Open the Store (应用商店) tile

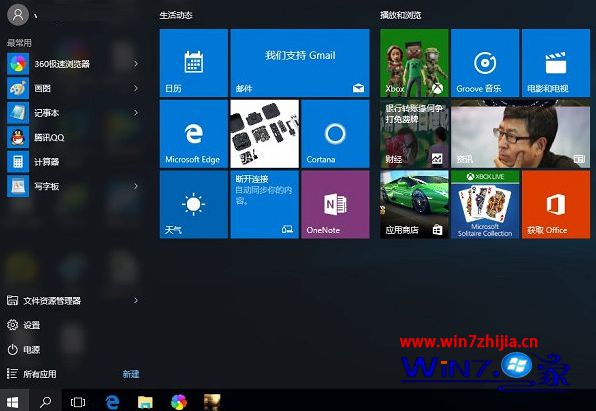tap(414, 205)
